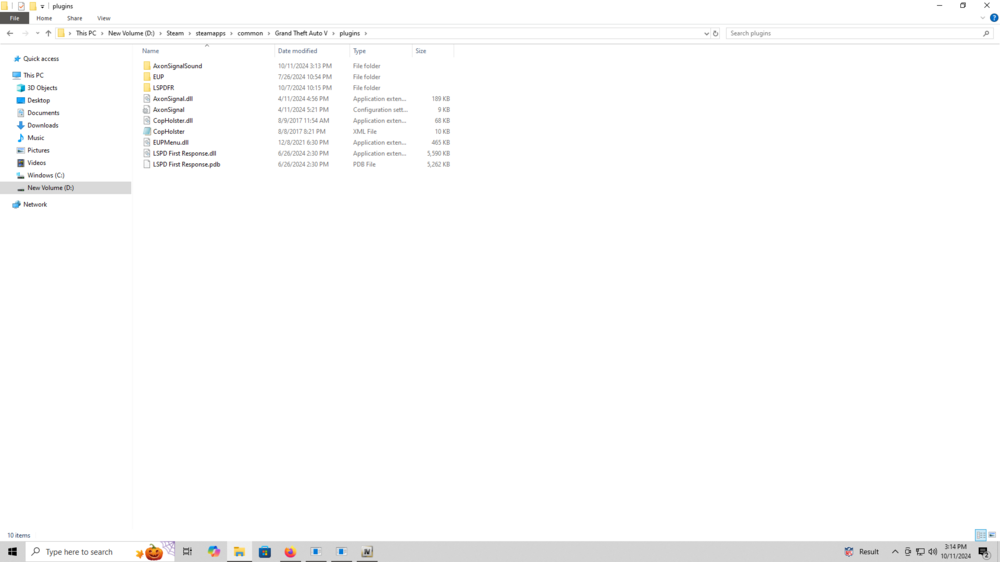Screen dimensions: 1000x562
Task: Select the EUP folder icon
Action: (x=147, y=77)
